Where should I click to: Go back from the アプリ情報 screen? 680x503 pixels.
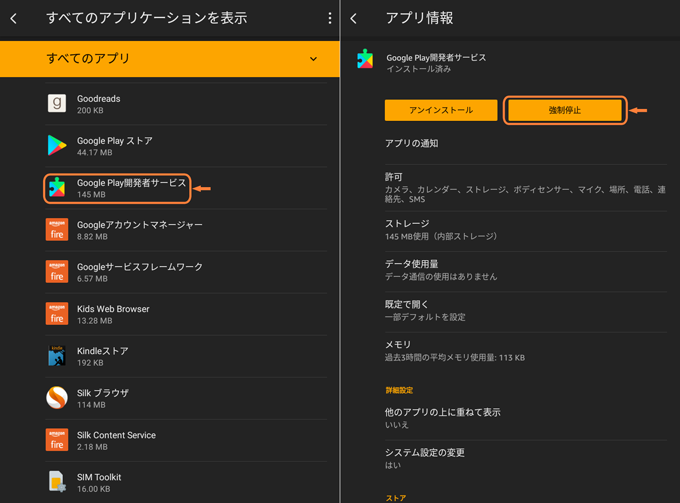point(354,18)
